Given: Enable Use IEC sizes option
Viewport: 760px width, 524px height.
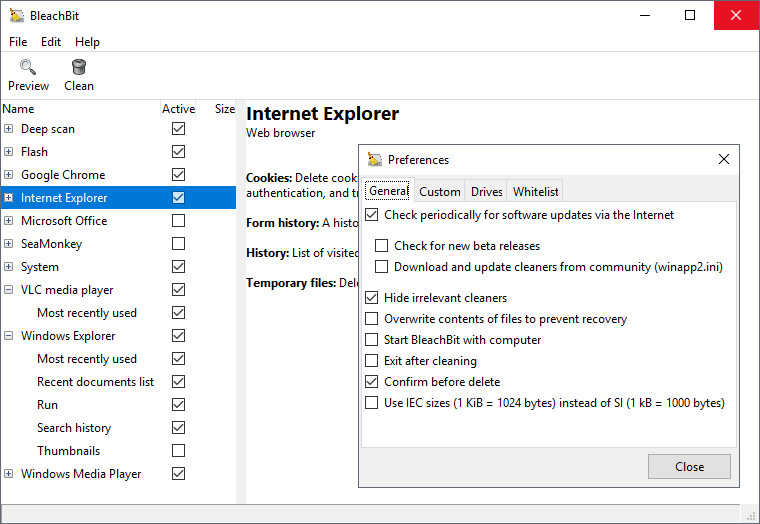Looking at the screenshot, I should click(x=372, y=402).
